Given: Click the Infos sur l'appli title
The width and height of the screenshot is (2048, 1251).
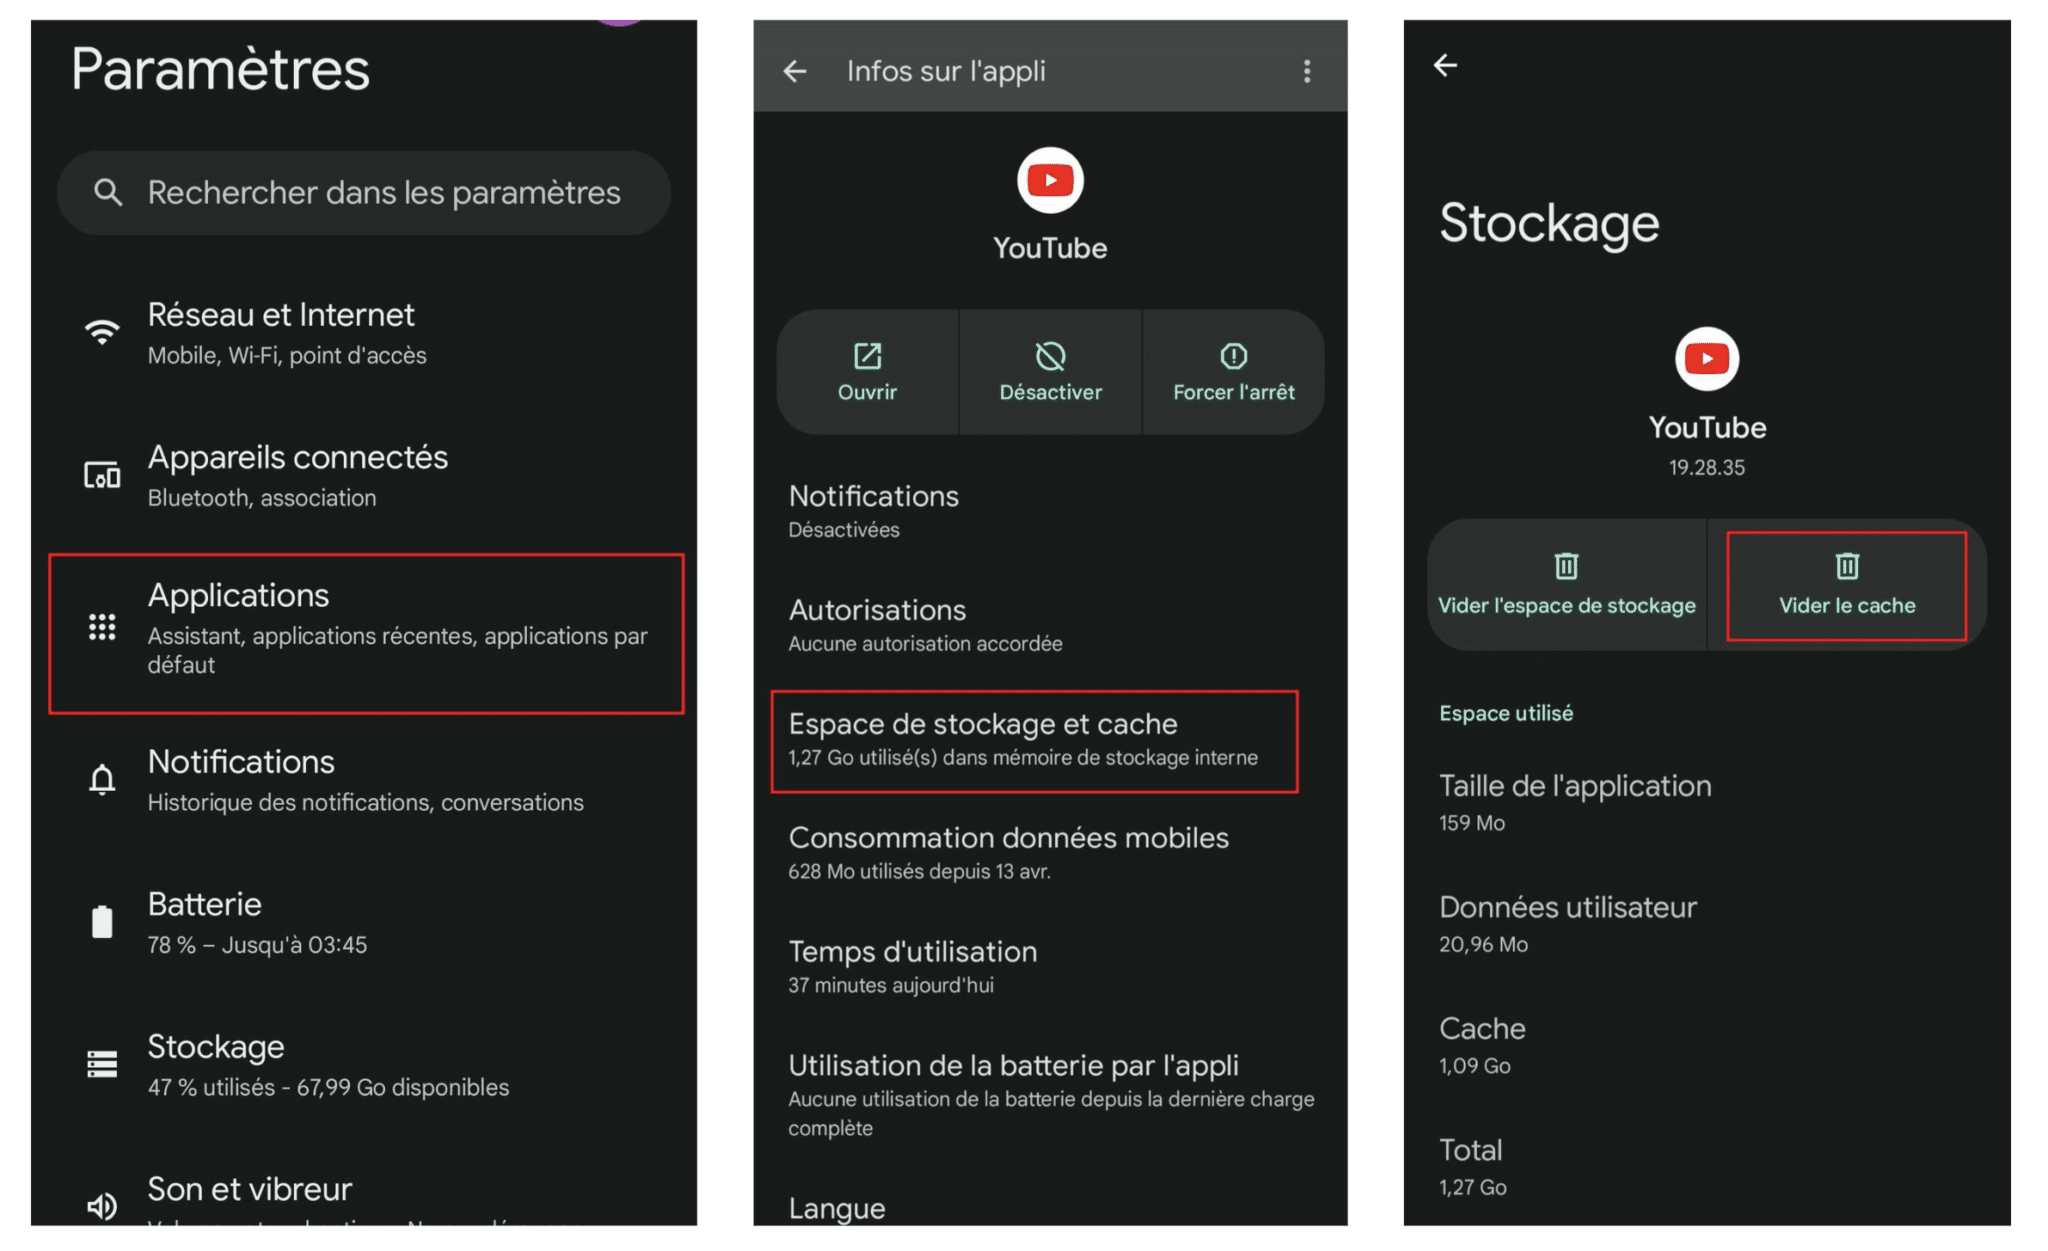Looking at the screenshot, I should tap(946, 71).
